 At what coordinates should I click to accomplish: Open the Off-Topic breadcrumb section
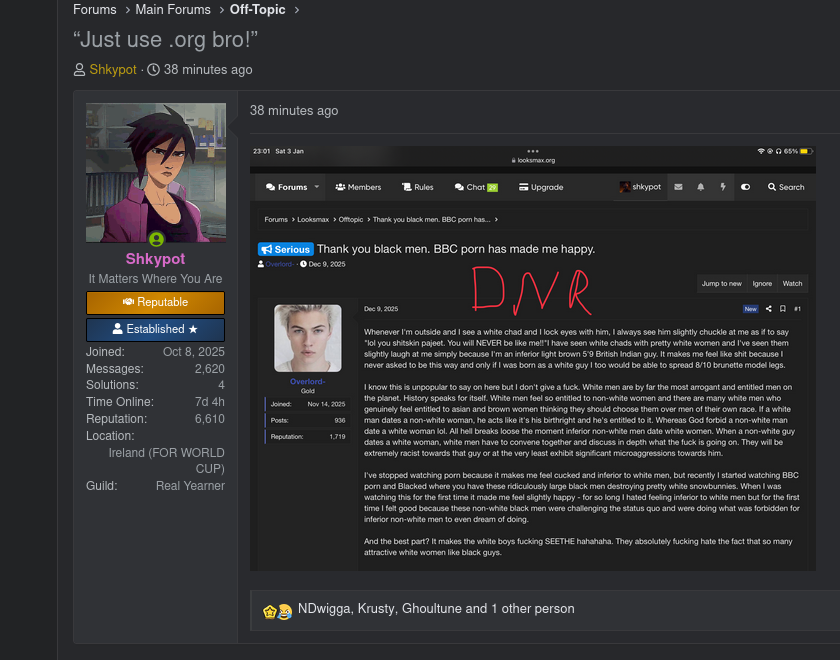[258, 10]
